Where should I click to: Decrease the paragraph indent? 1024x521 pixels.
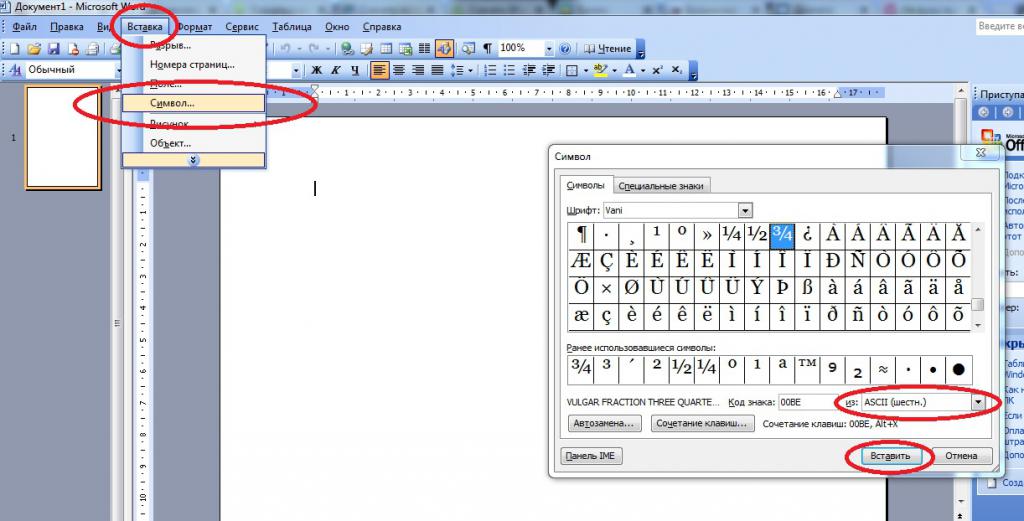pyautogui.click(x=529, y=70)
